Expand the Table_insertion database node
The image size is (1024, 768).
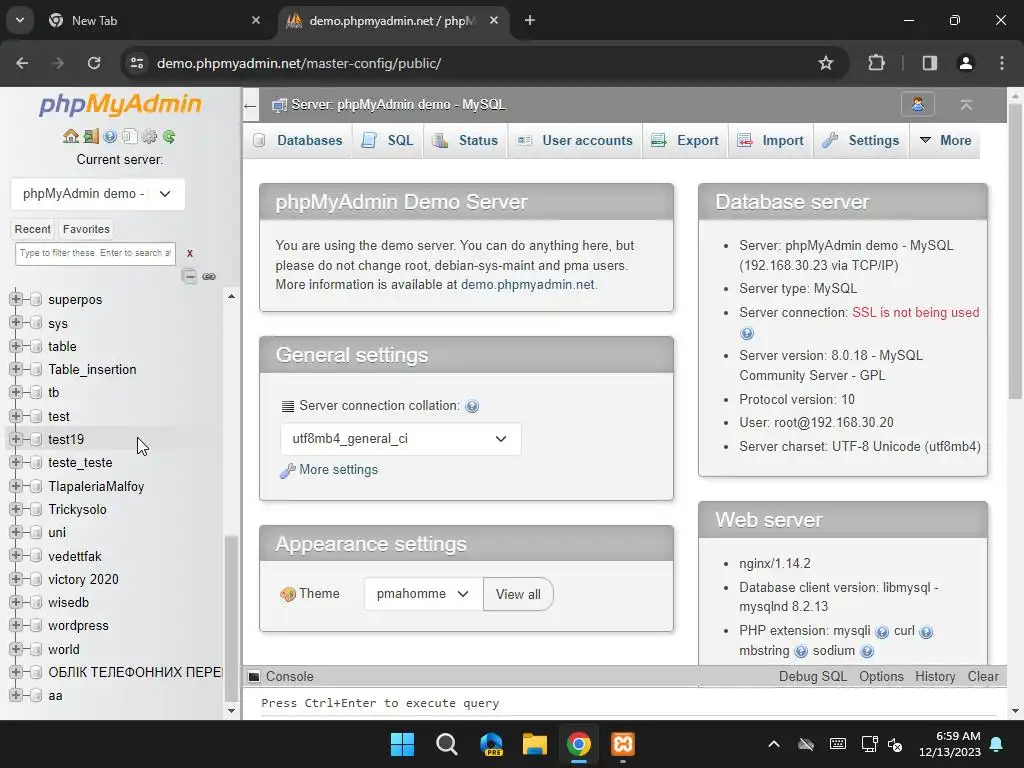coord(16,369)
